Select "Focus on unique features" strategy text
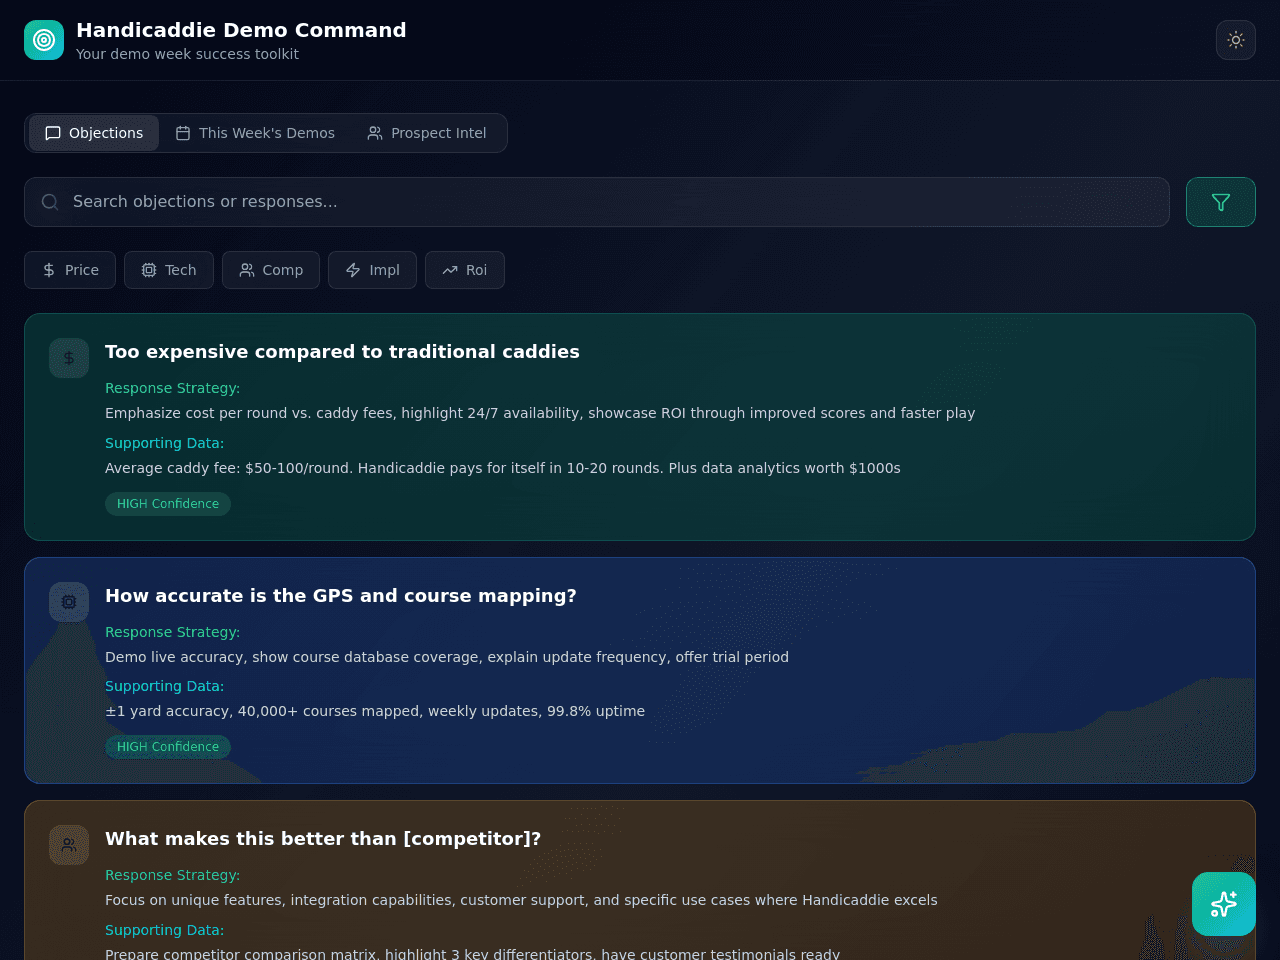Screen dimensions: 1280x960 click(521, 900)
